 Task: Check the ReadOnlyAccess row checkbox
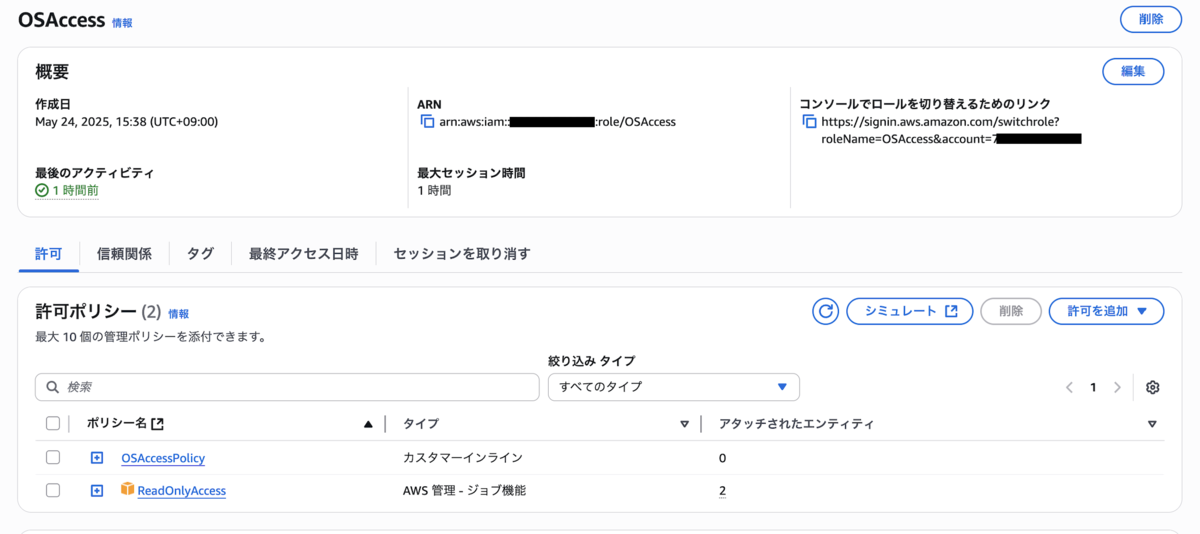(x=53, y=490)
